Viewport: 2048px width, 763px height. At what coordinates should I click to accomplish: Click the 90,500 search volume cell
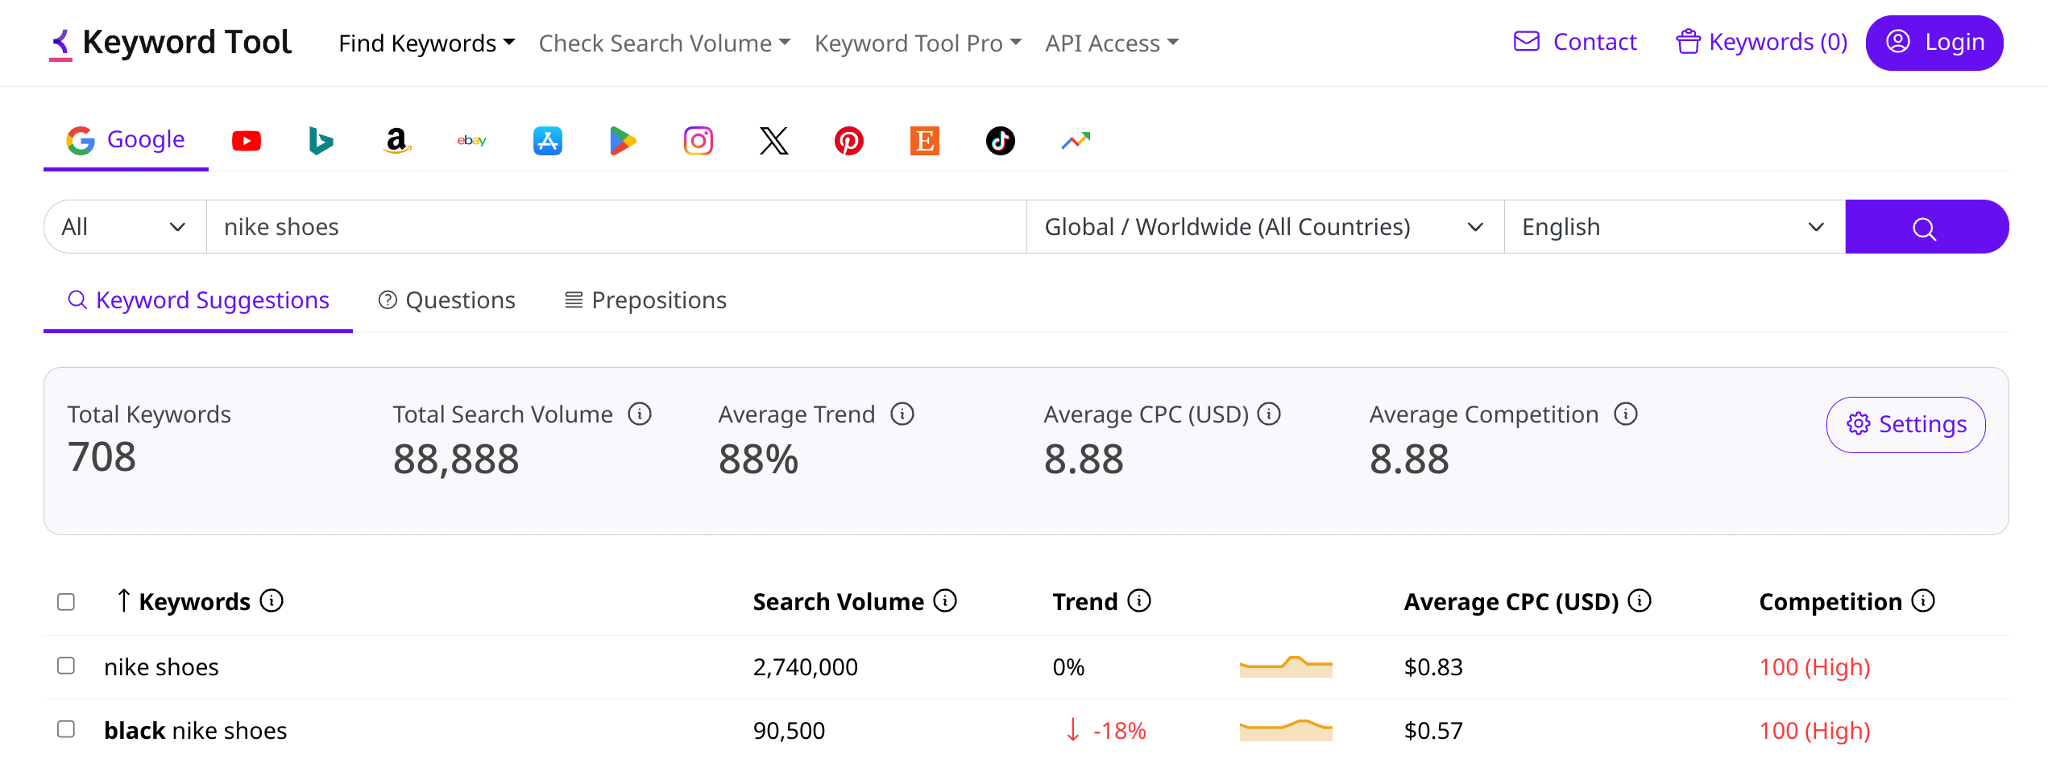pyautogui.click(x=789, y=731)
